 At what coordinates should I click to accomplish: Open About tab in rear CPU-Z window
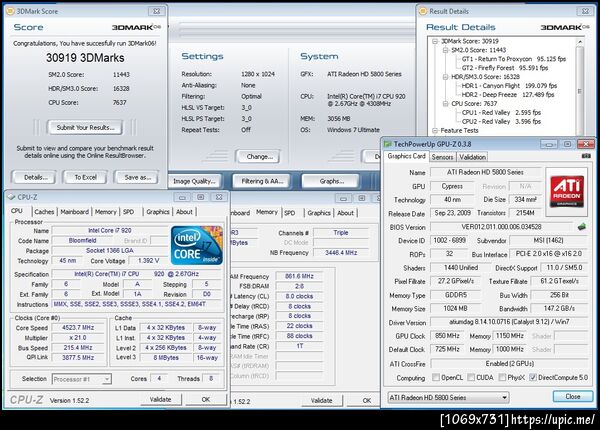(x=345, y=213)
